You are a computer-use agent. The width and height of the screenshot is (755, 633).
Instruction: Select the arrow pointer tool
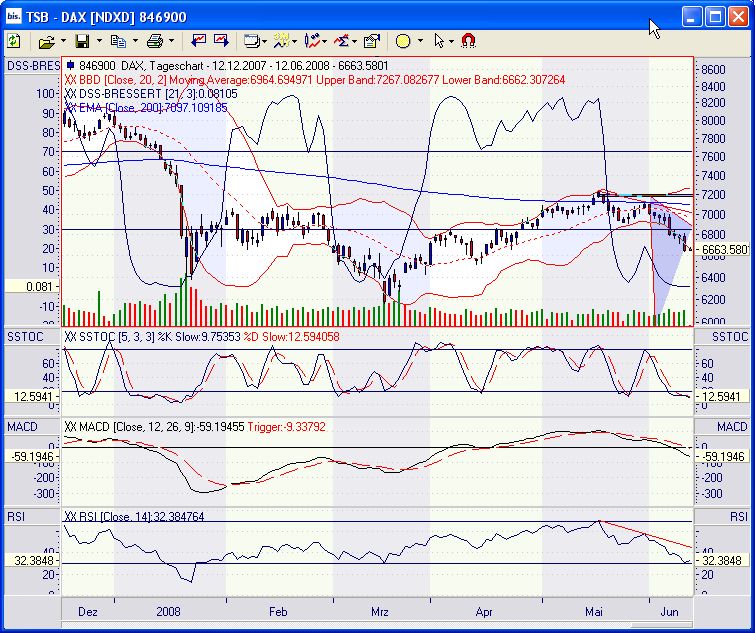point(439,41)
